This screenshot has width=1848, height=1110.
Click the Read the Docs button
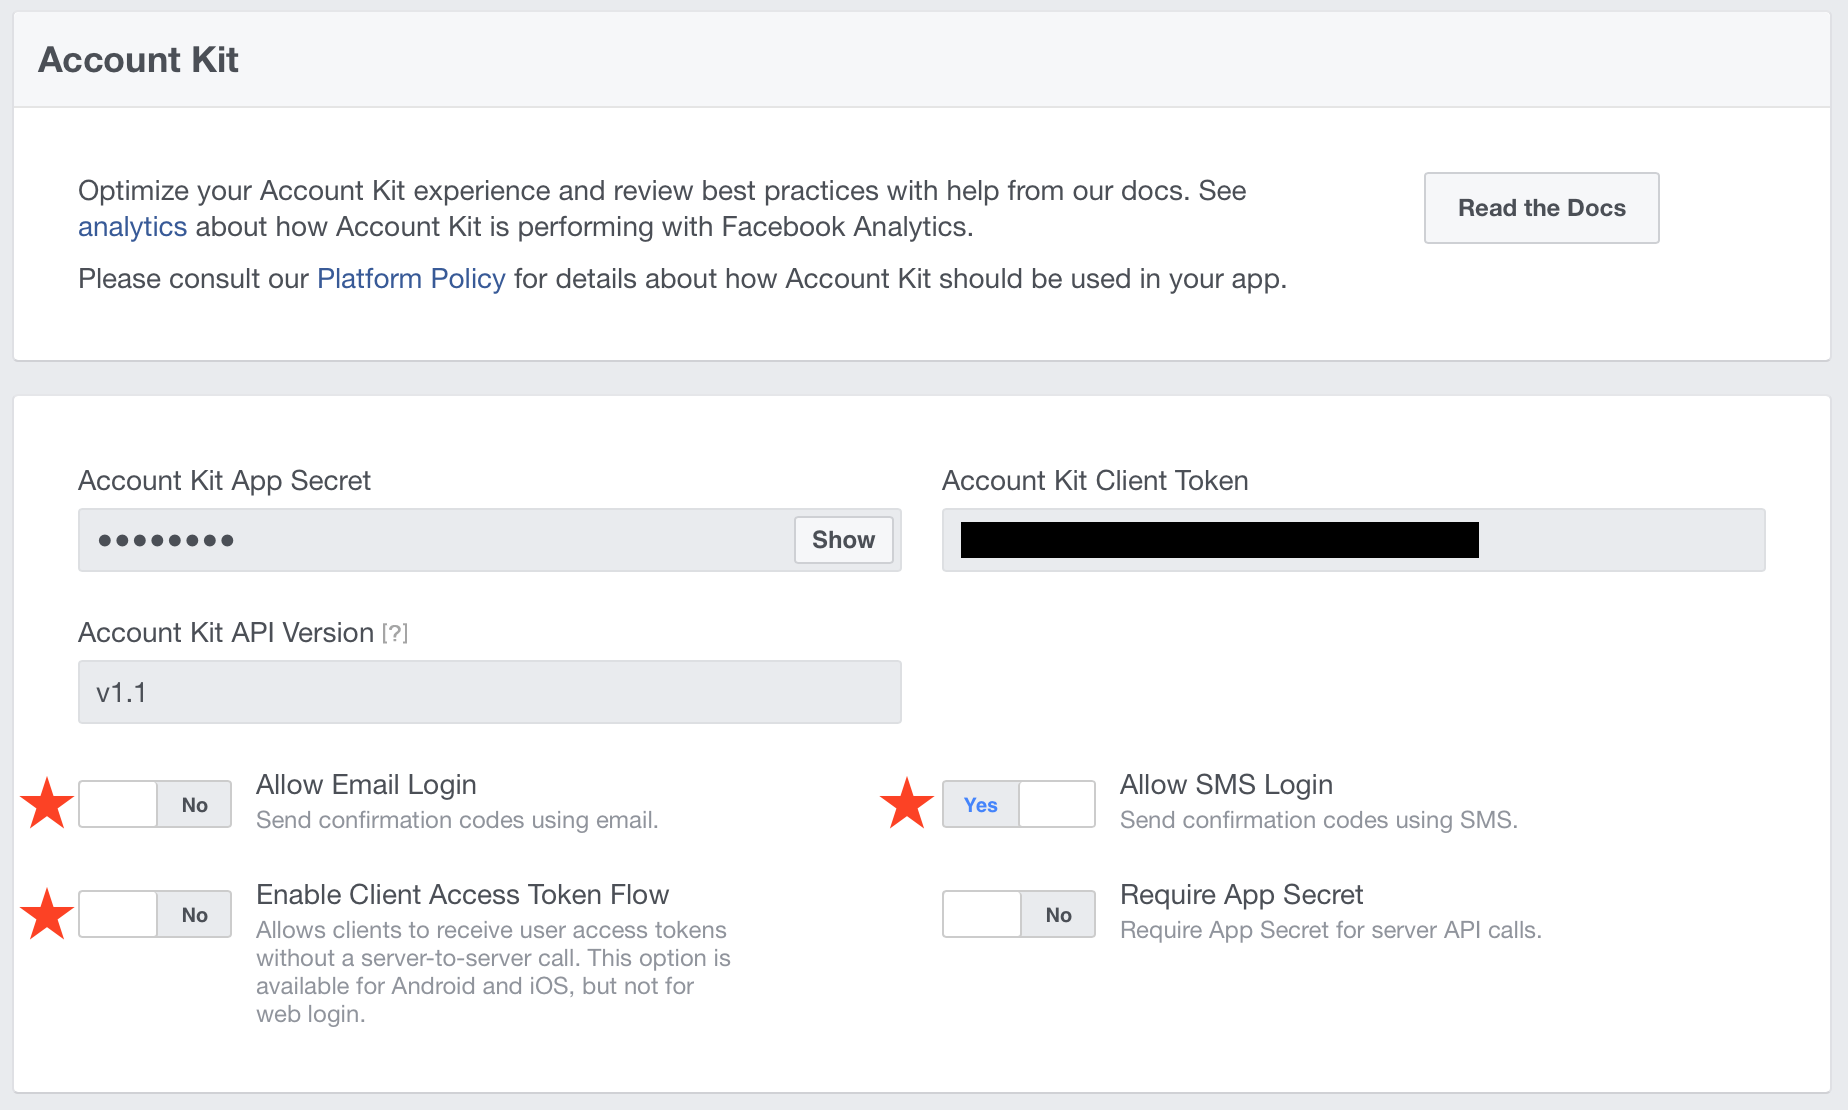[x=1541, y=208]
